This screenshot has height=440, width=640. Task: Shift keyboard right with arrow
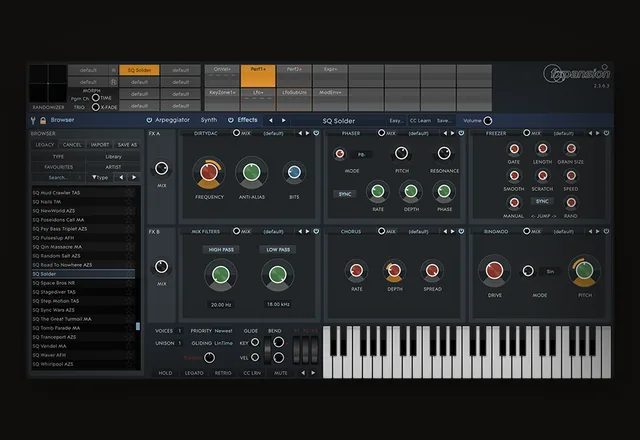pos(313,373)
